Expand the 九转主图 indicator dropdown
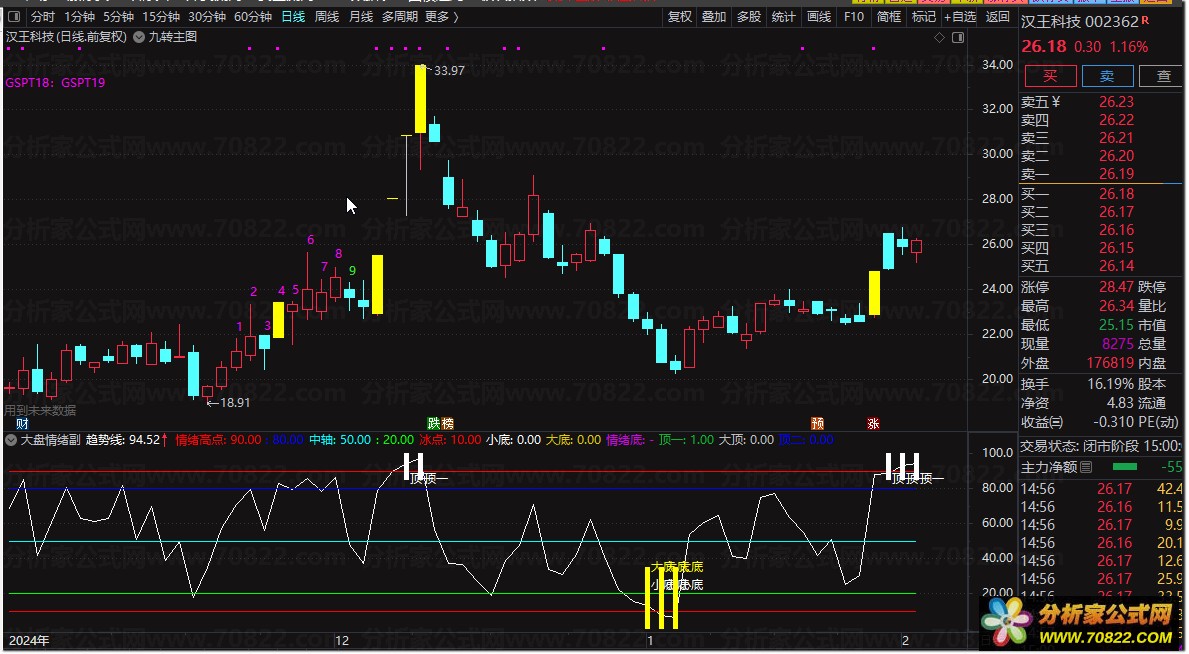 pos(140,37)
